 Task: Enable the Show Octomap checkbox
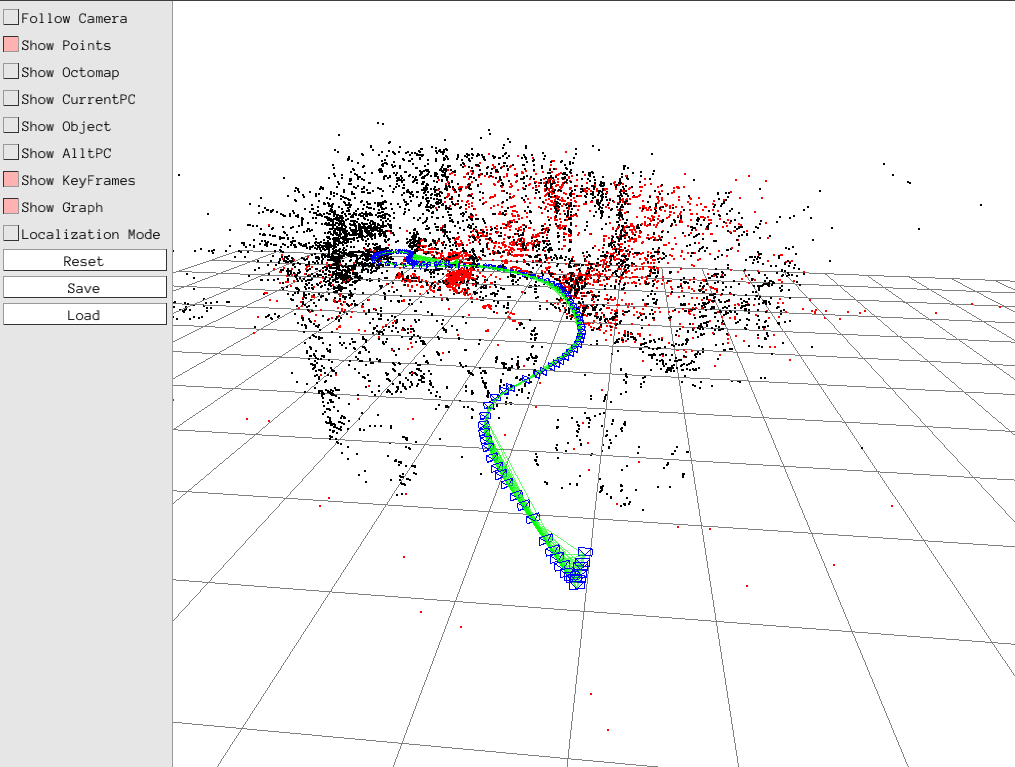coord(11,72)
